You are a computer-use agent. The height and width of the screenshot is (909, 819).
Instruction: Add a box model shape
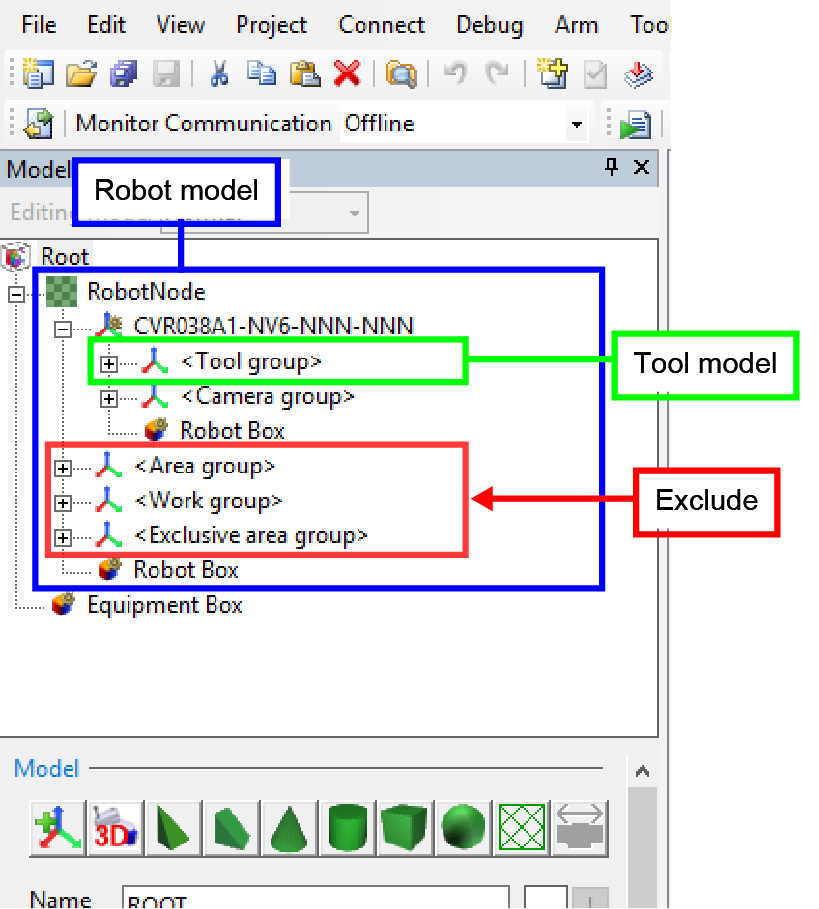coord(407,828)
